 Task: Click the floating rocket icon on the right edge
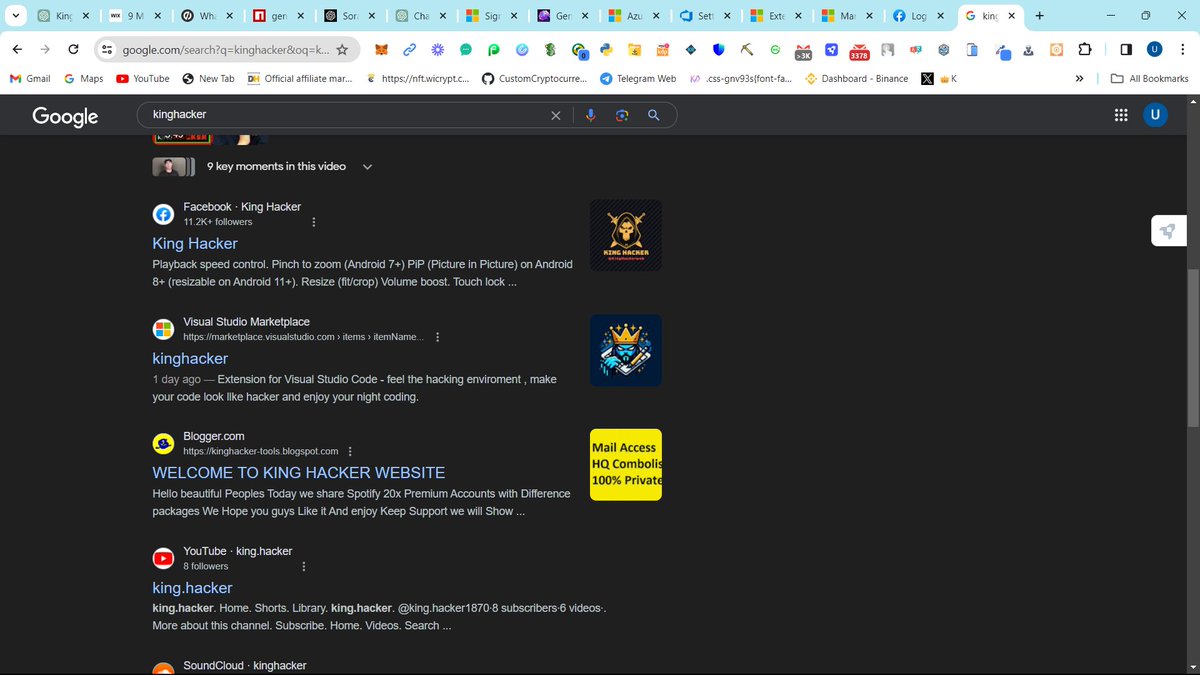tap(1167, 231)
